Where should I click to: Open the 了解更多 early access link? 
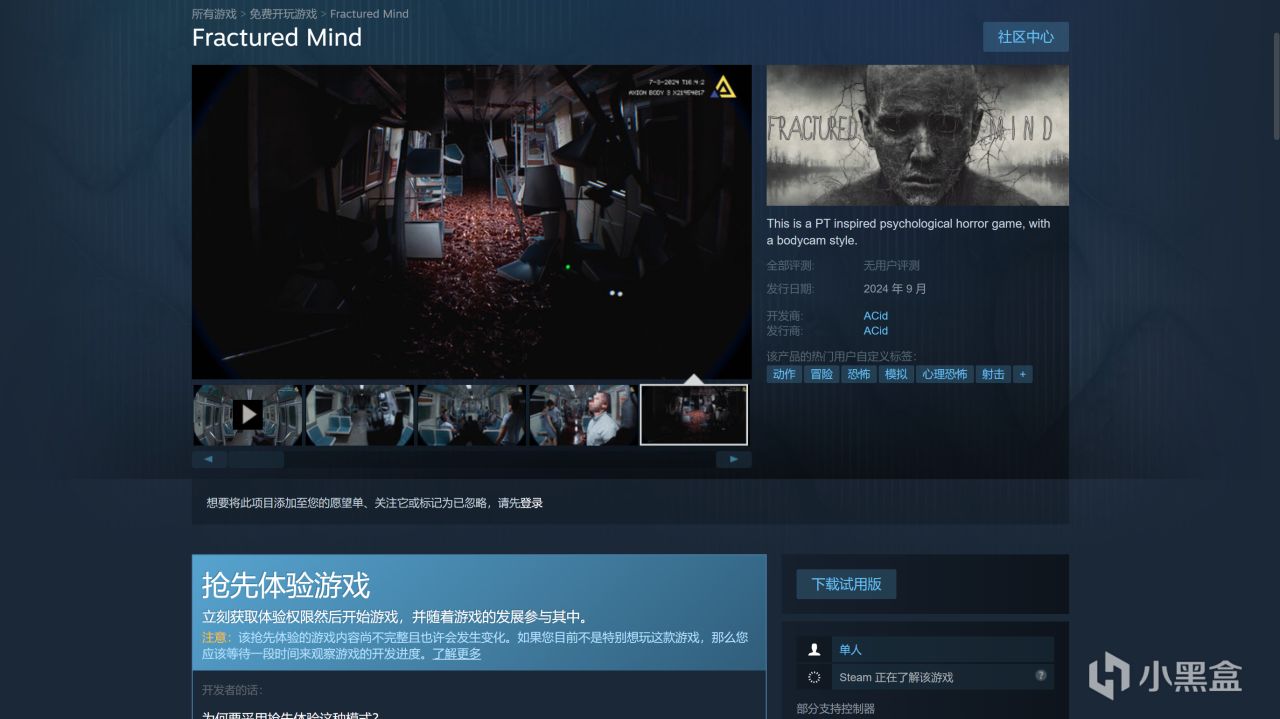coord(457,654)
